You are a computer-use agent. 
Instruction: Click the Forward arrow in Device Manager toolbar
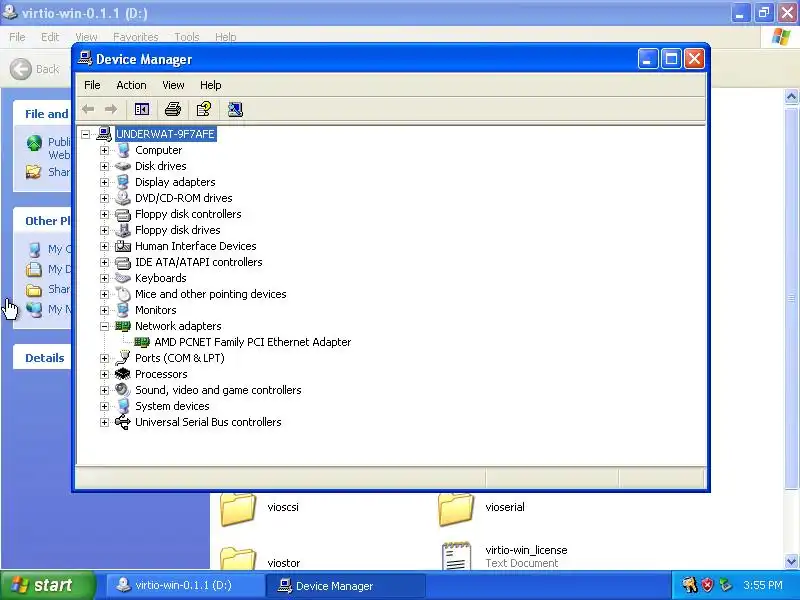pyautogui.click(x=111, y=109)
